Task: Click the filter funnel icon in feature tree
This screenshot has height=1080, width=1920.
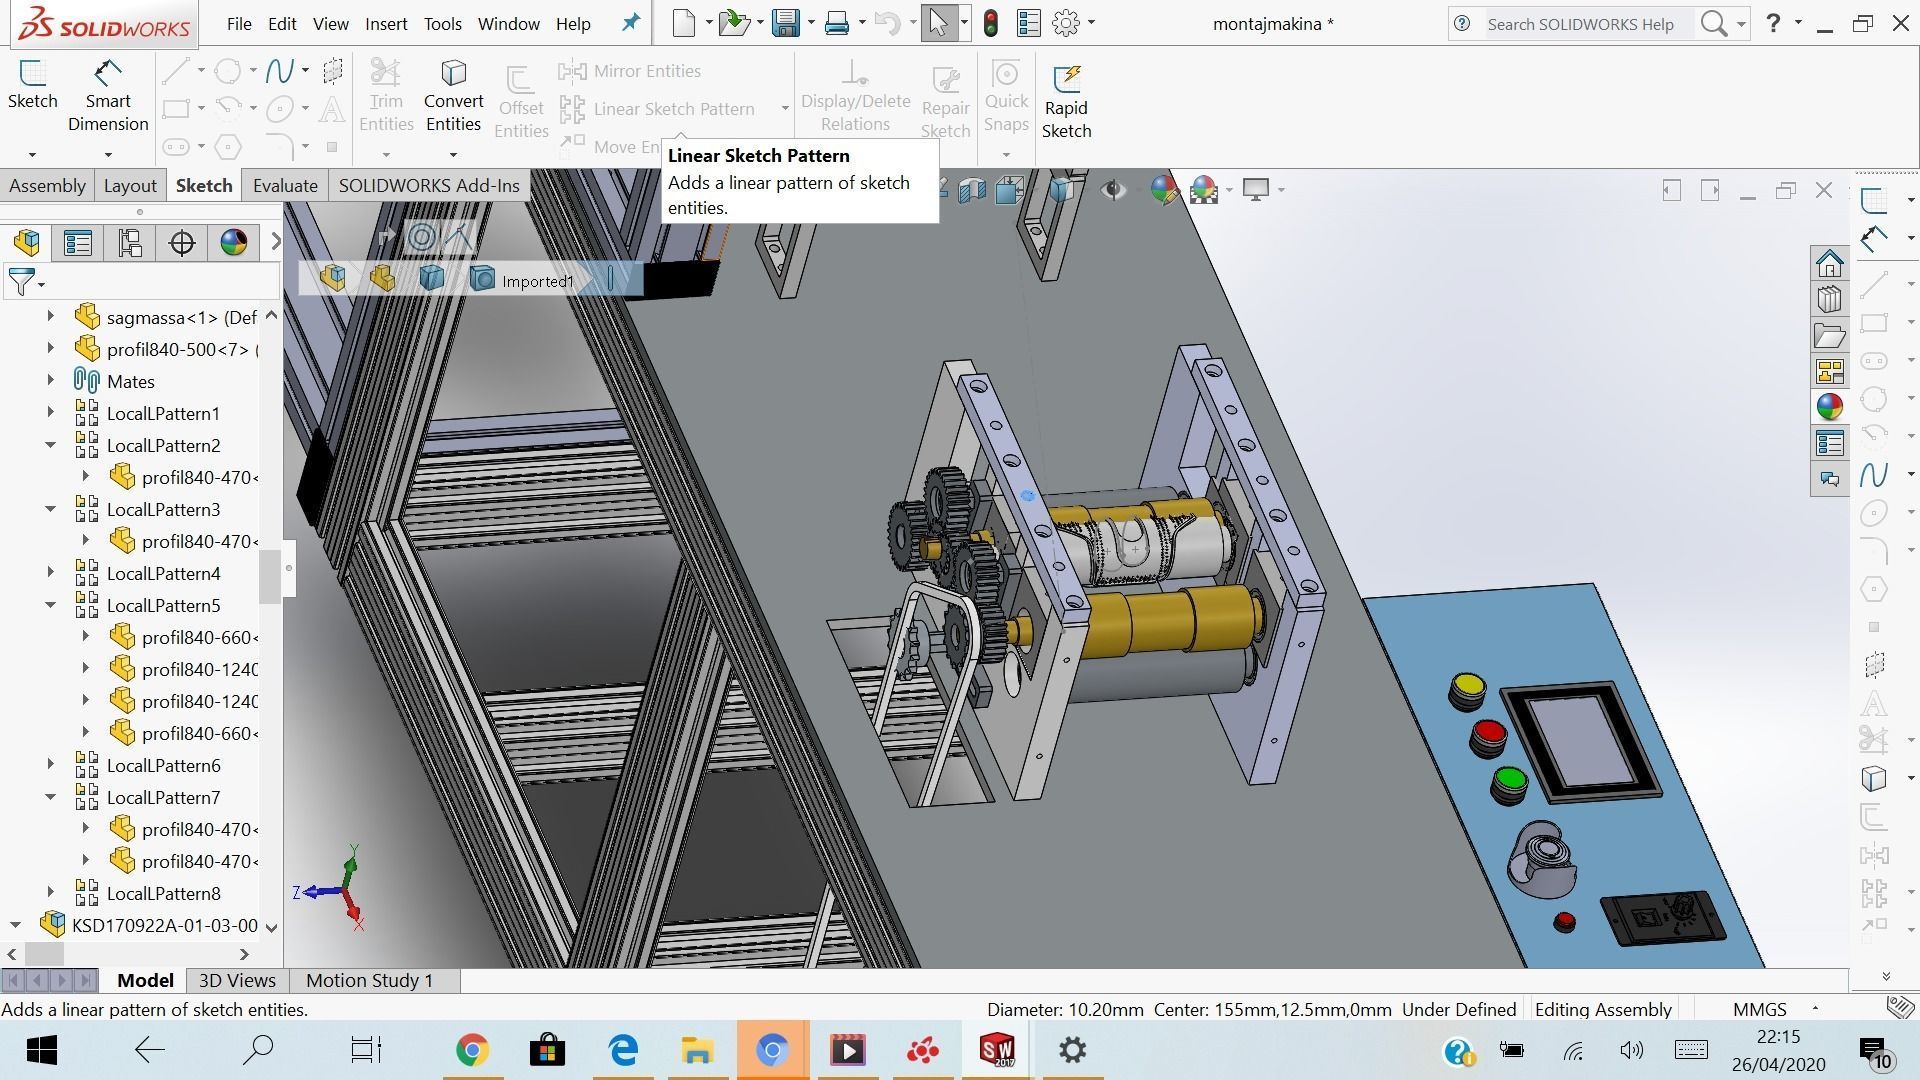Action: point(21,282)
